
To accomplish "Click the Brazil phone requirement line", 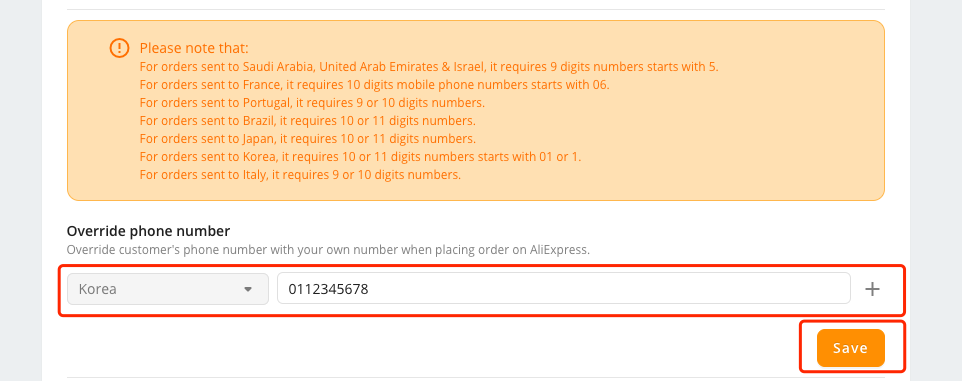I will pos(307,120).
